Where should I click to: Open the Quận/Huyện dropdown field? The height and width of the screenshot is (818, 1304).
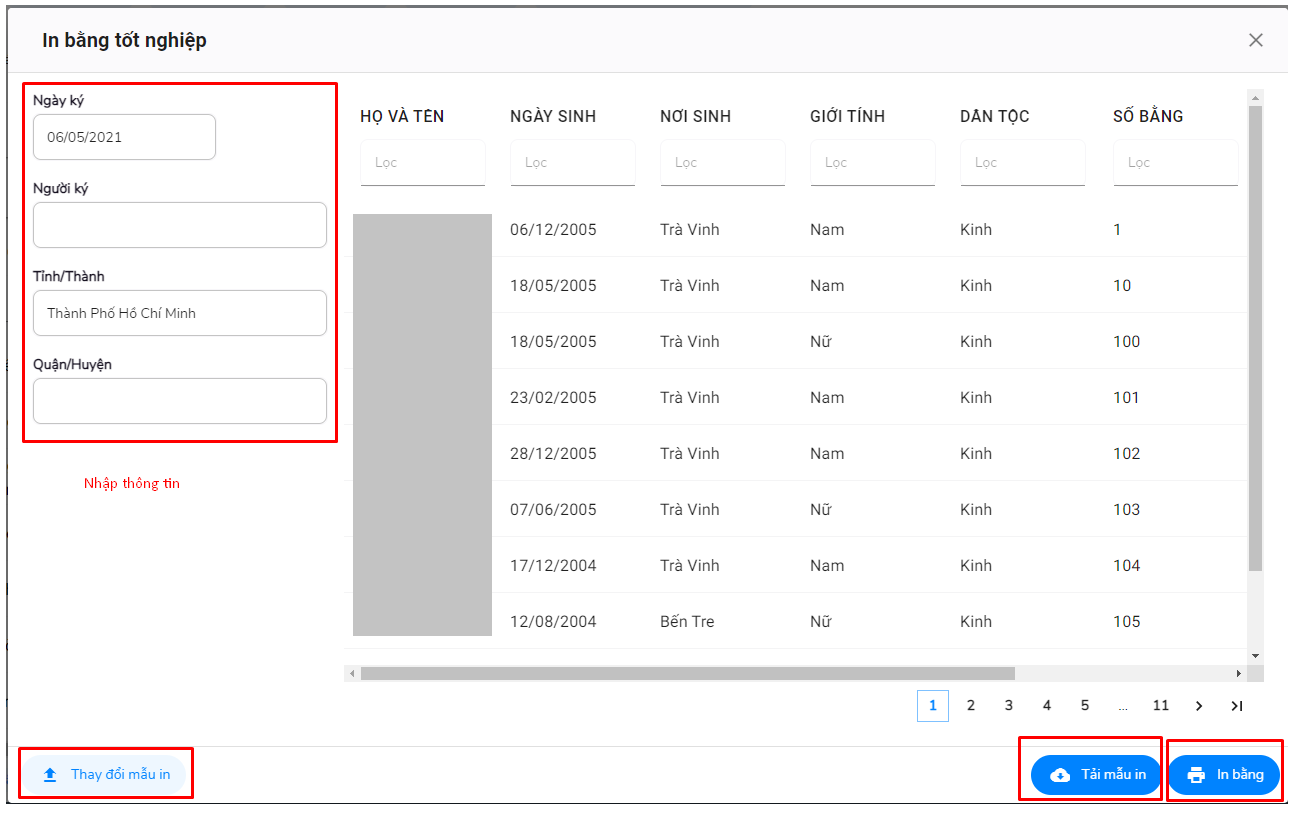(180, 401)
